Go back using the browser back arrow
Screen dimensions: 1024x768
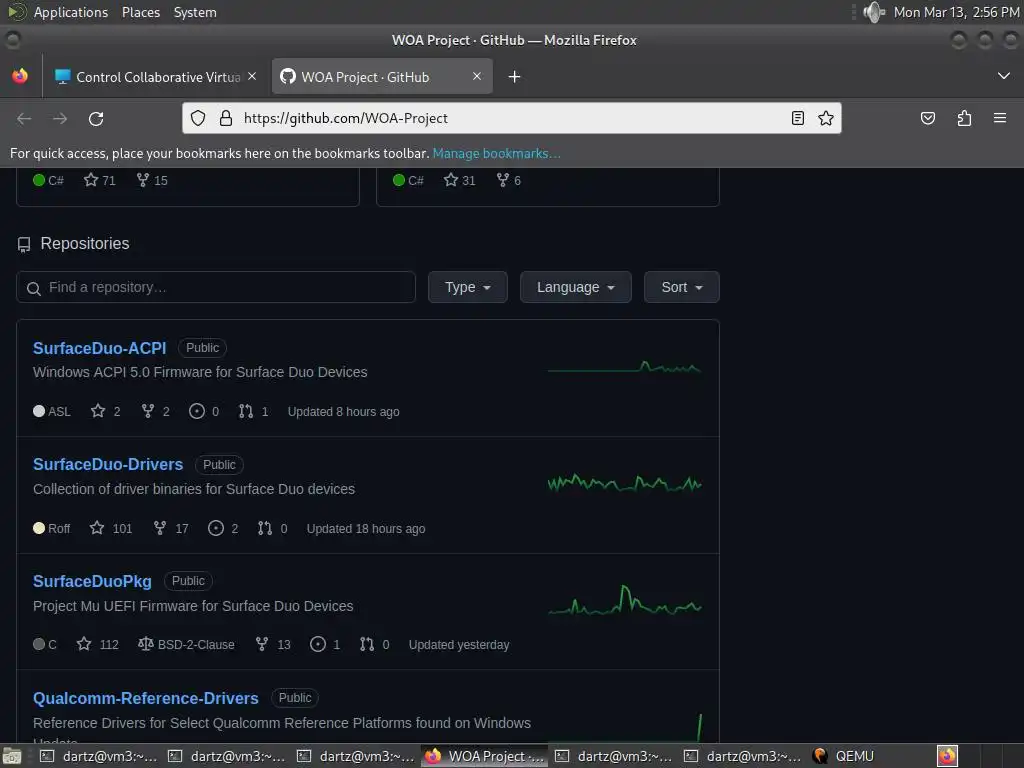[24, 118]
